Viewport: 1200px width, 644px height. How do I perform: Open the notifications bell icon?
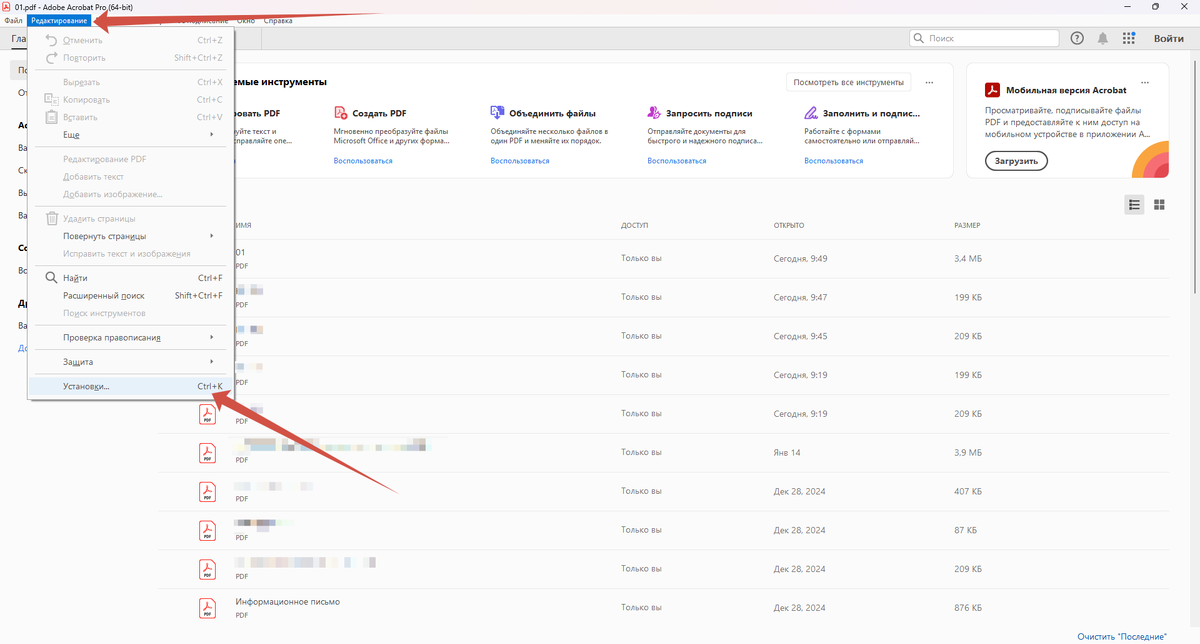1103,38
